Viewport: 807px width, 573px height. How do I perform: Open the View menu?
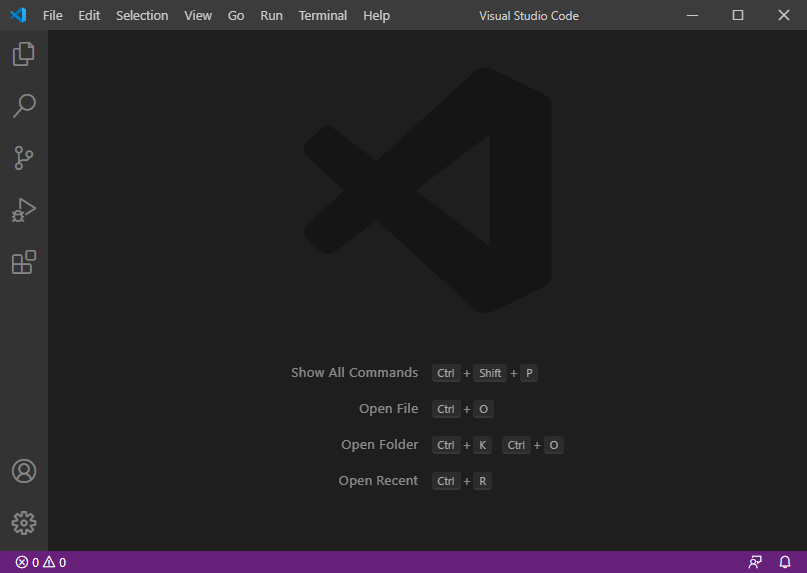198,15
